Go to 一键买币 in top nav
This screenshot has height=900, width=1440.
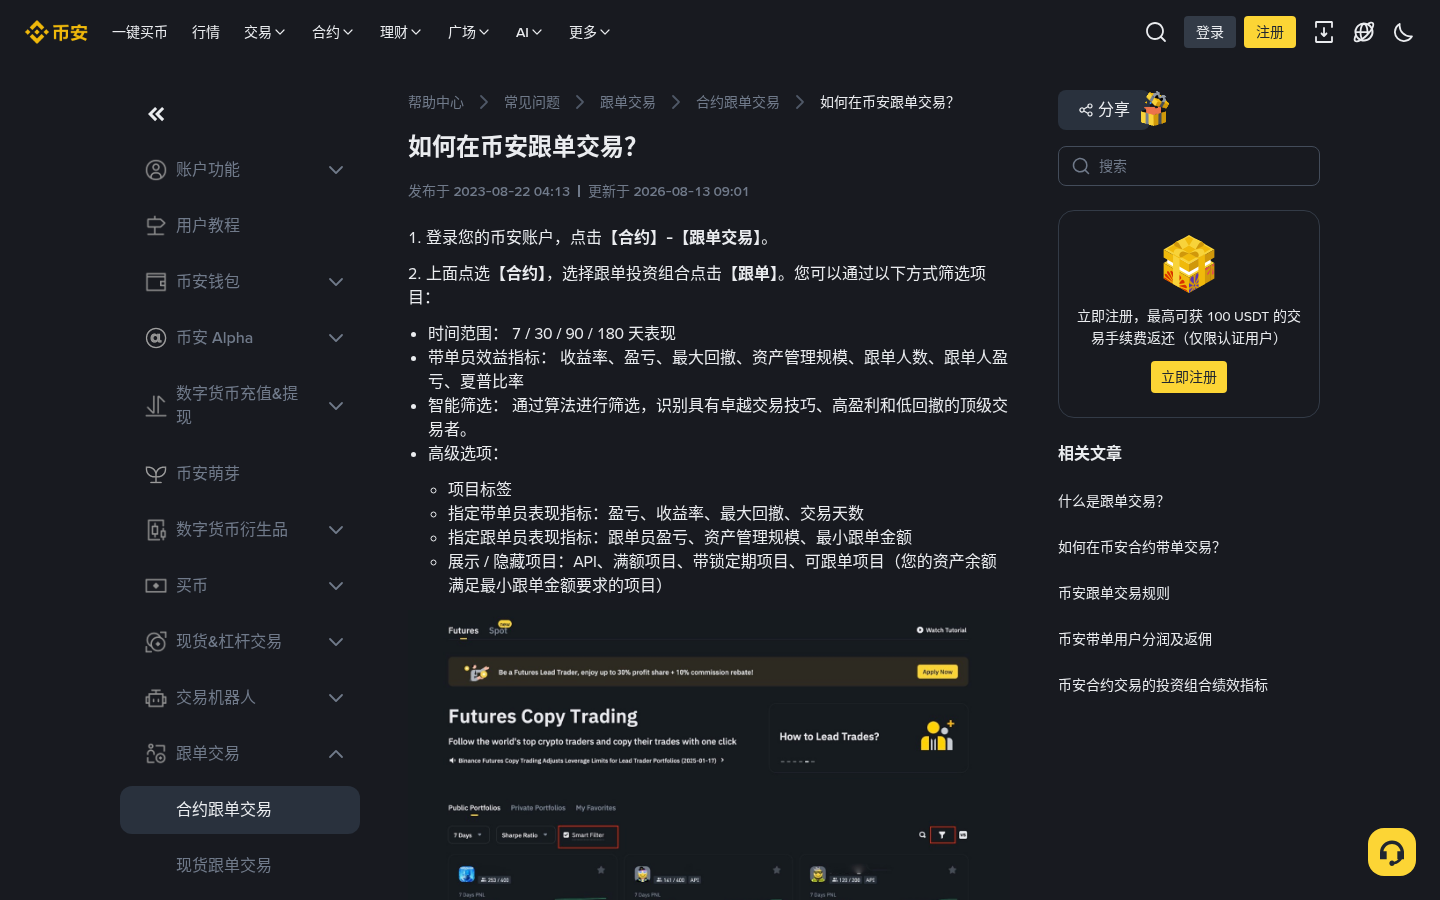140,32
